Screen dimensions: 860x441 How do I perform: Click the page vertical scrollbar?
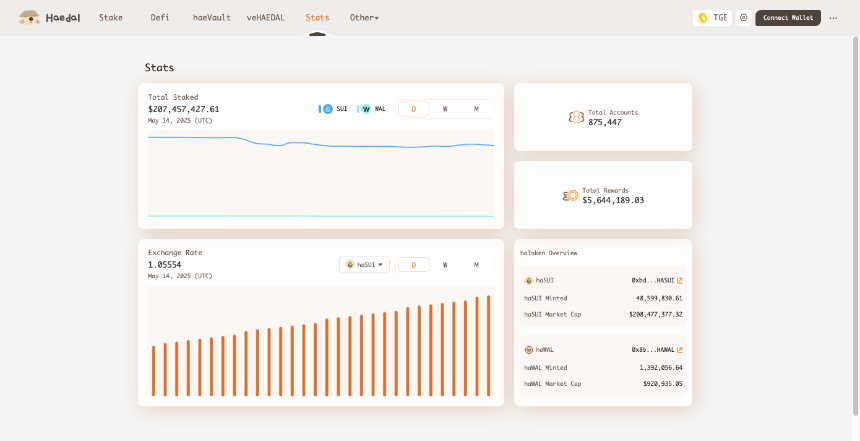click(855, 225)
